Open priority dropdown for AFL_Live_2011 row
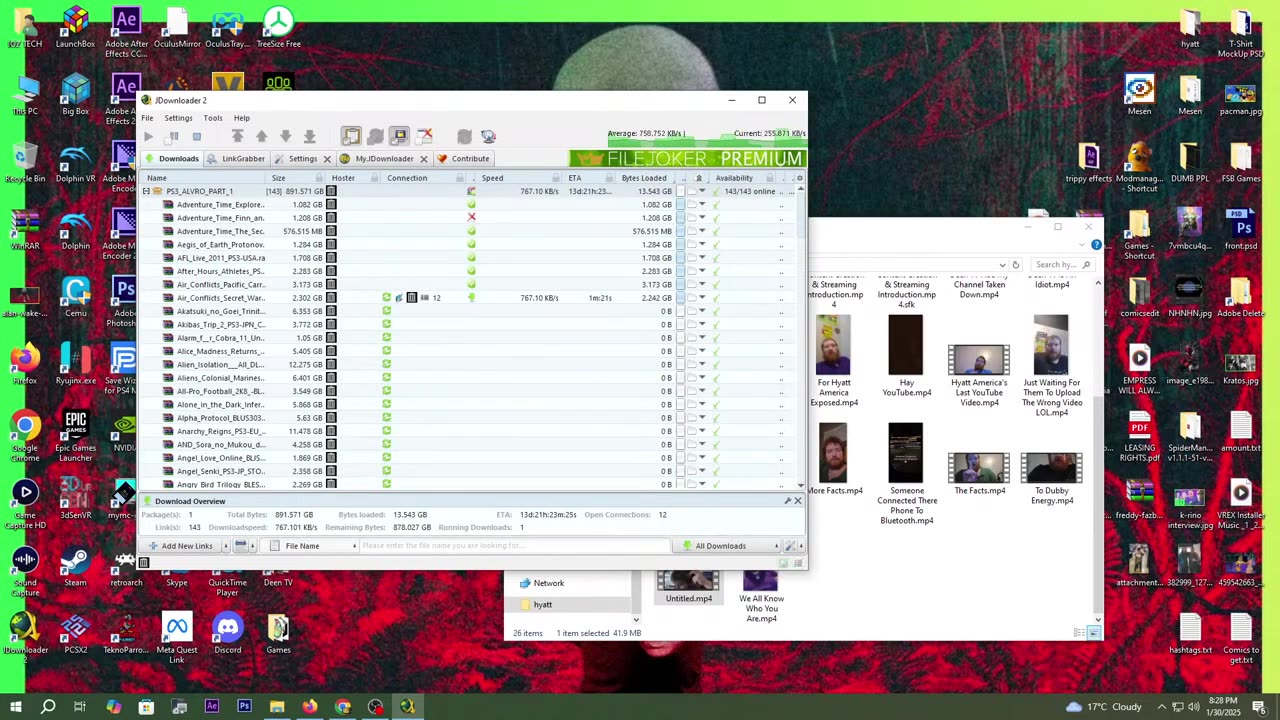This screenshot has height=720, width=1280. click(x=701, y=258)
